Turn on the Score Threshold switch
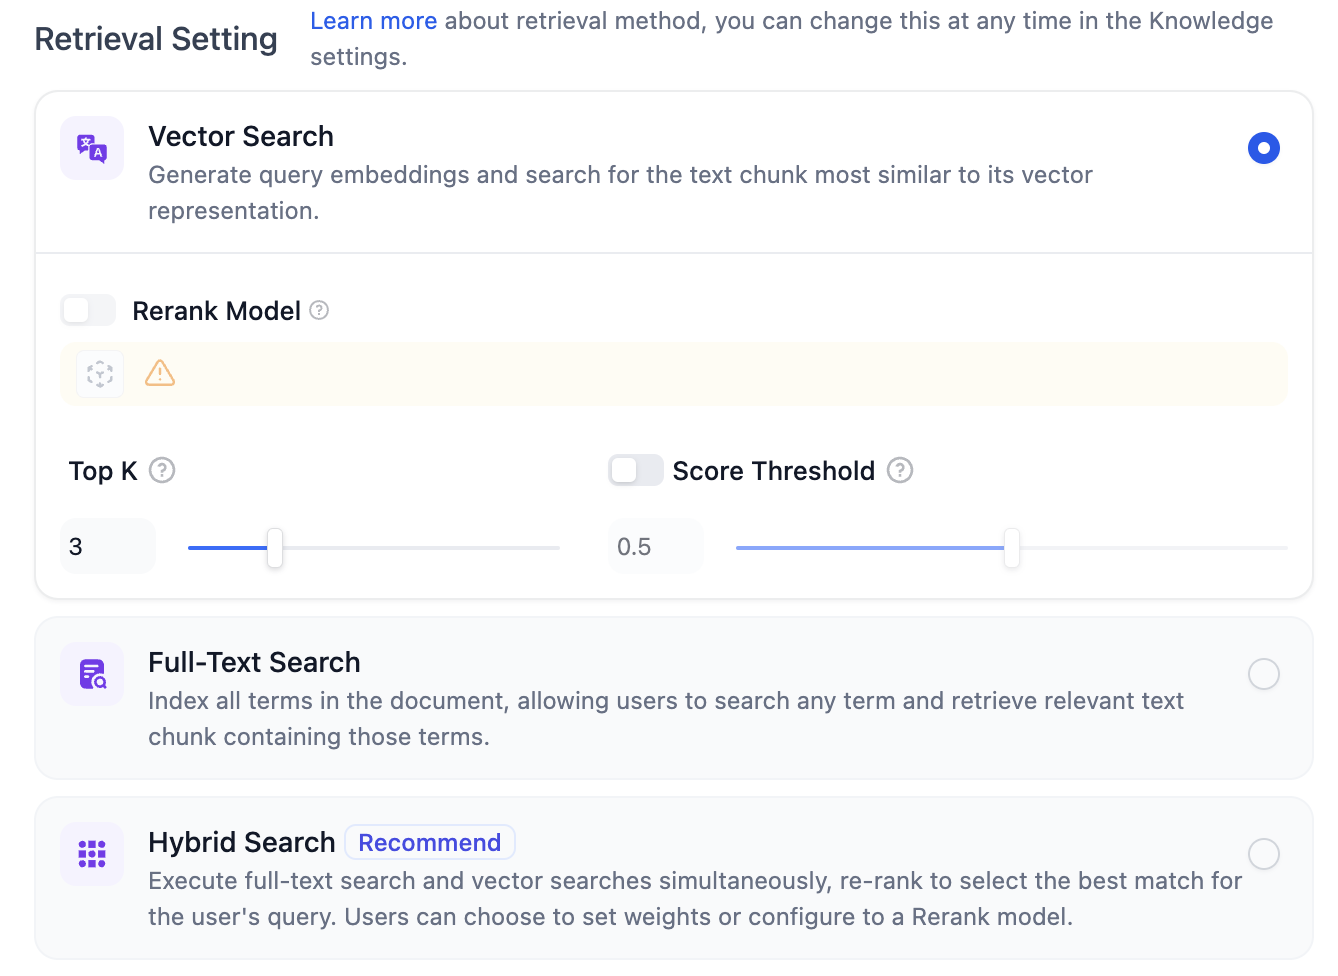This screenshot has width=1338, height=976. pyautogui.click(x=636, y=470)
